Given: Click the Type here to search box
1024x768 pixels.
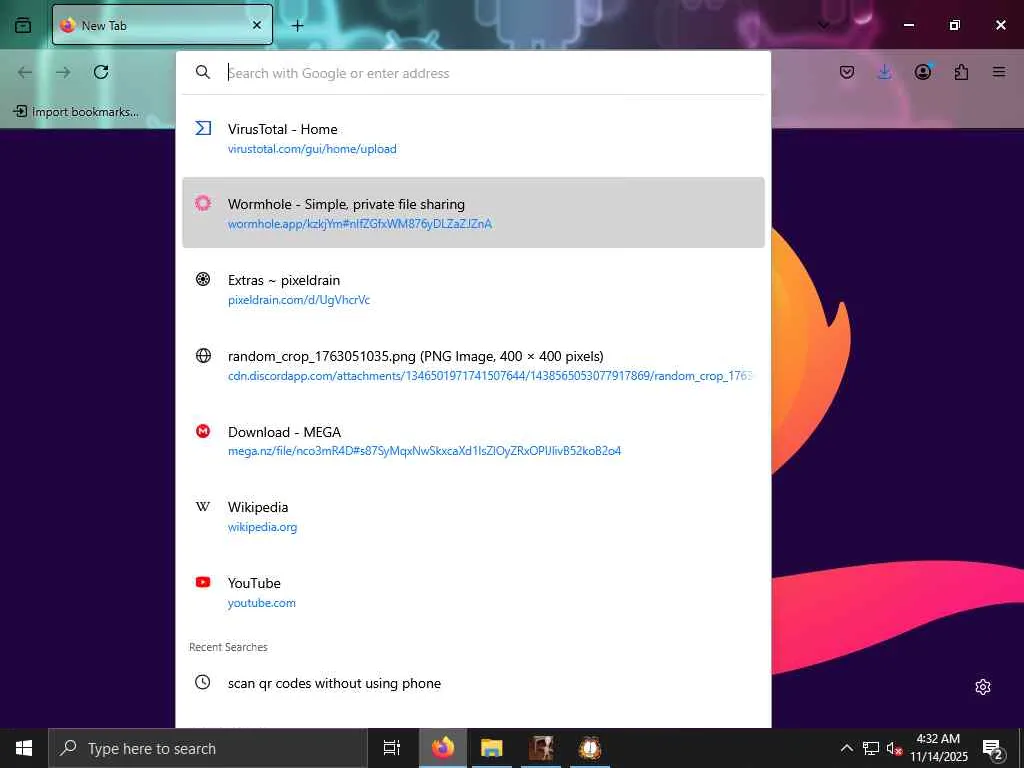Looking at the screenshot, I should (208, 748).
